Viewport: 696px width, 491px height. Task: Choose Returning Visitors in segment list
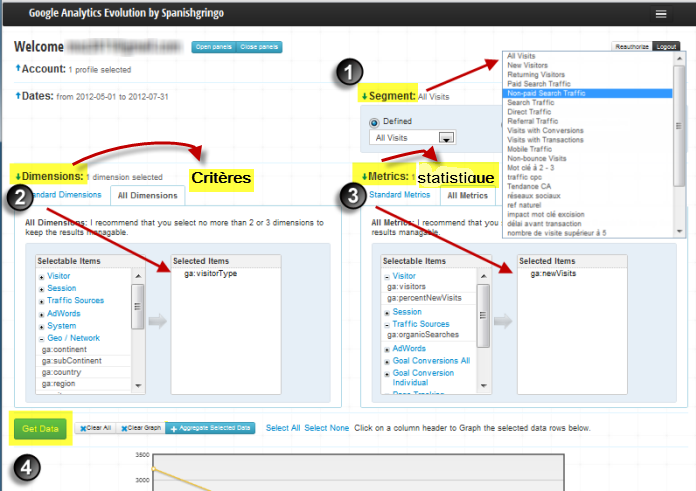coord(536,75)
